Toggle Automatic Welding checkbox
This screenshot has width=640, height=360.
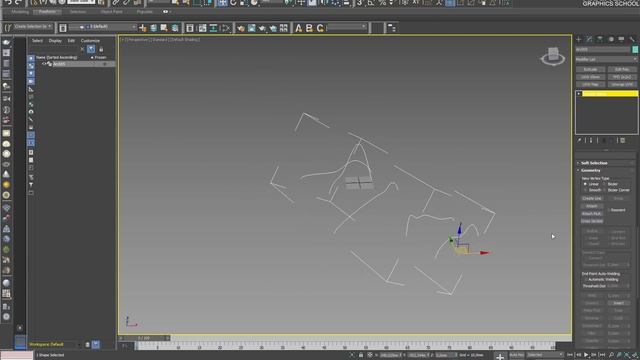(586, 280)
